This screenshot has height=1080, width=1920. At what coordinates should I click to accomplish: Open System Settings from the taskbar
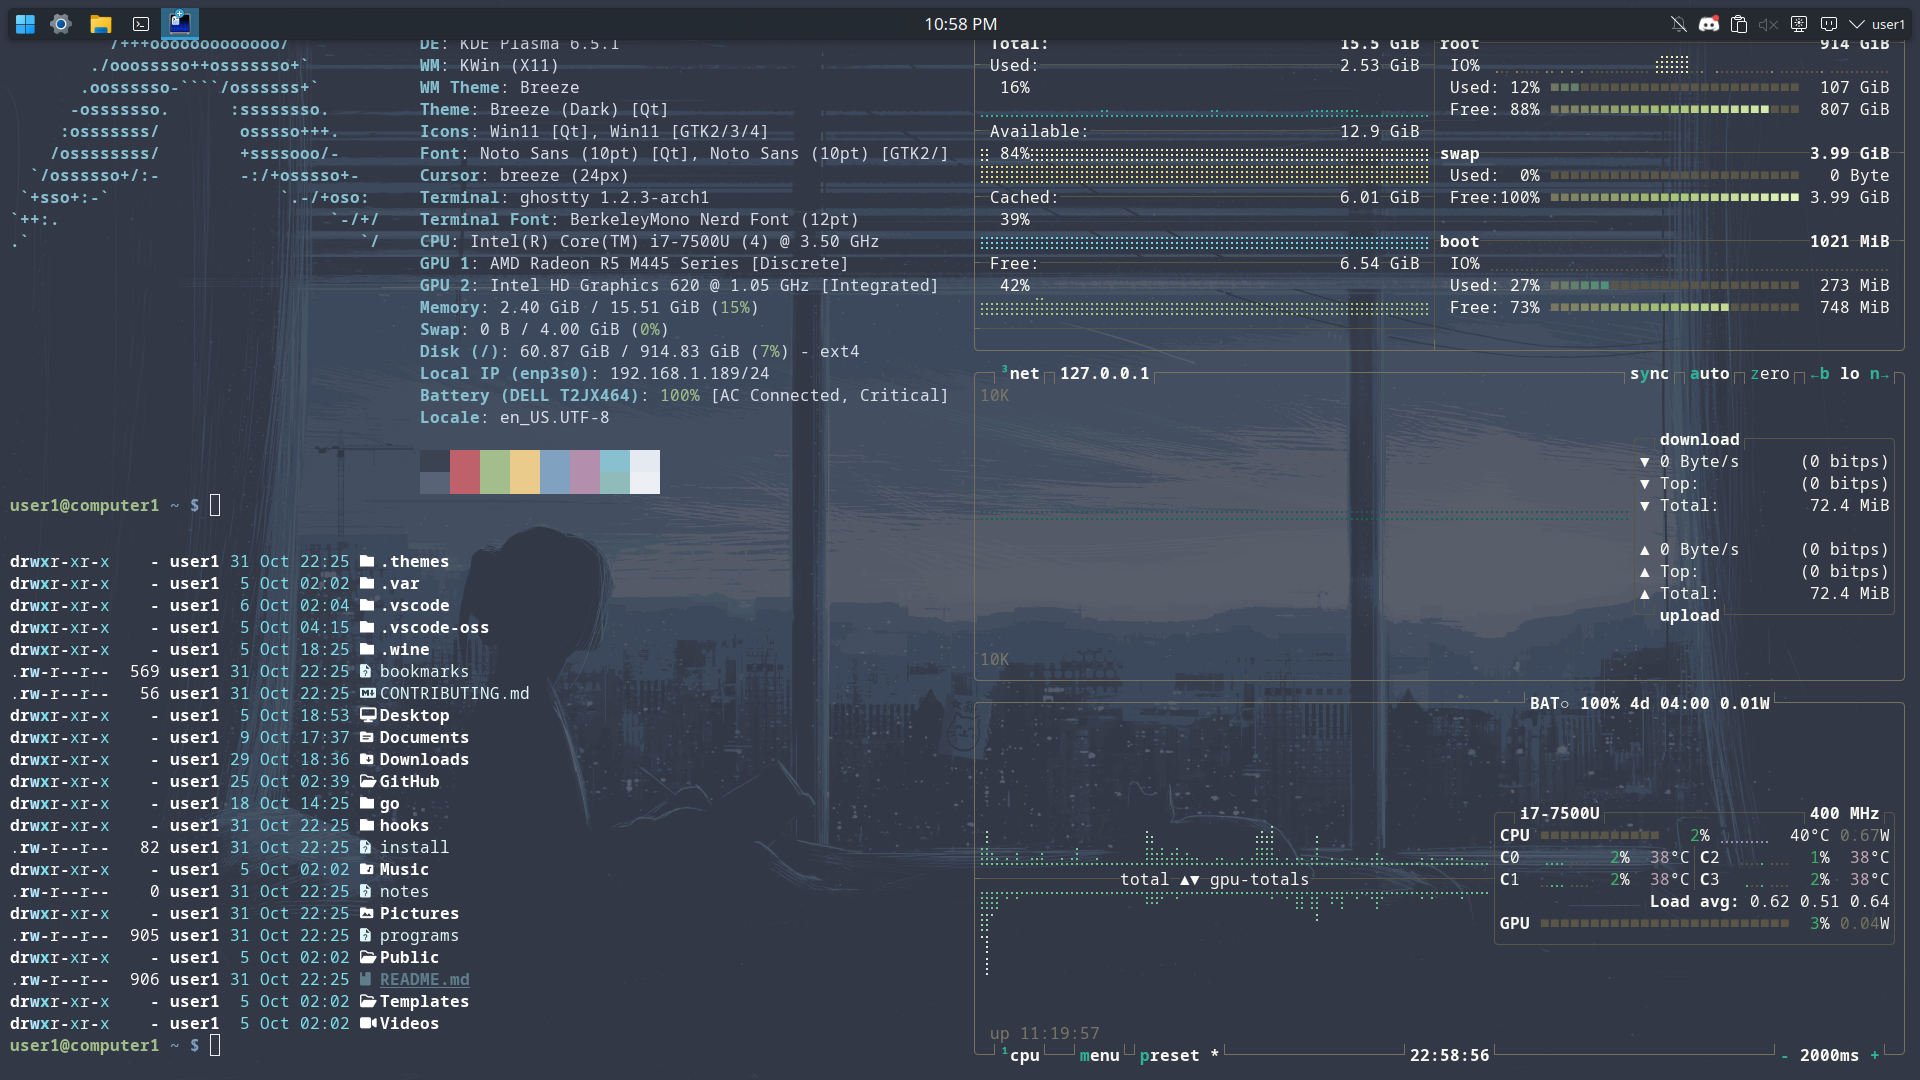pyautogui.click(x=61, y=24)
